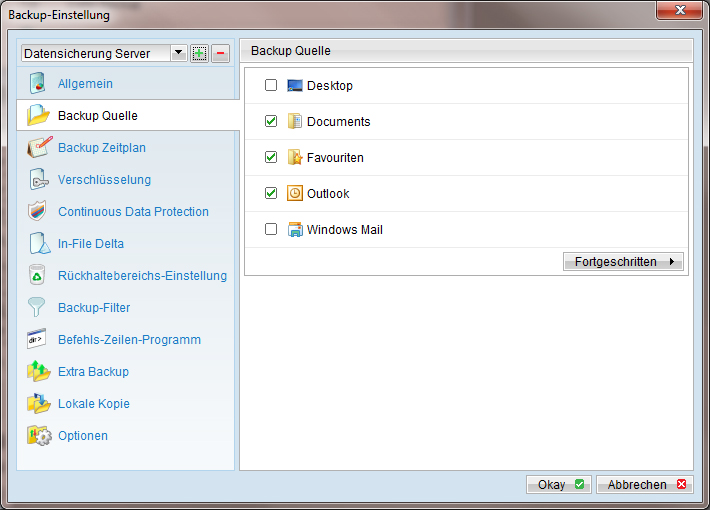The image size is (710, 510).
Task: Click the Favouriten star folder icon
Action: pyautogui.click(x=295, y=157)
